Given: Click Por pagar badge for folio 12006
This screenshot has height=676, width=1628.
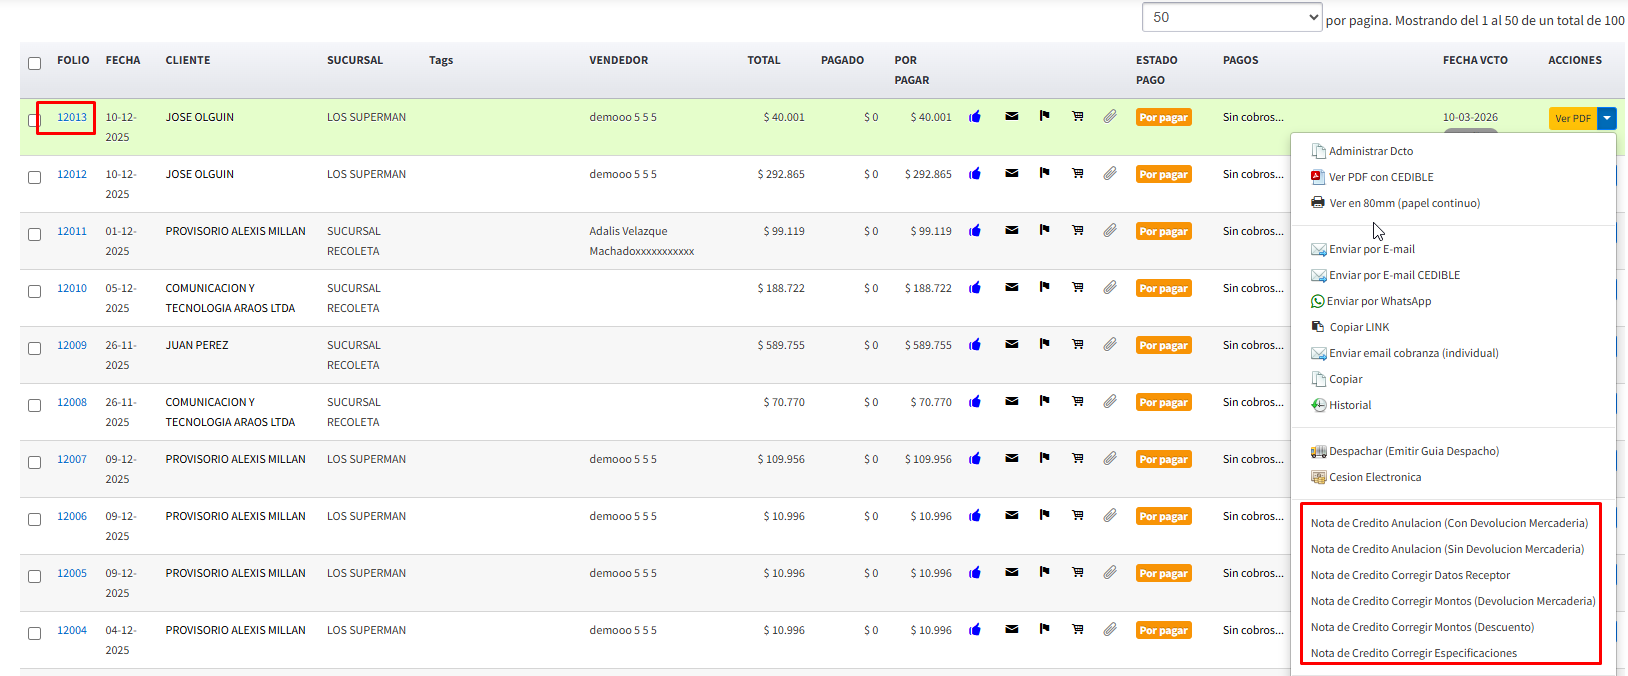Looking at the screenshot, I should coord(1163,516).
